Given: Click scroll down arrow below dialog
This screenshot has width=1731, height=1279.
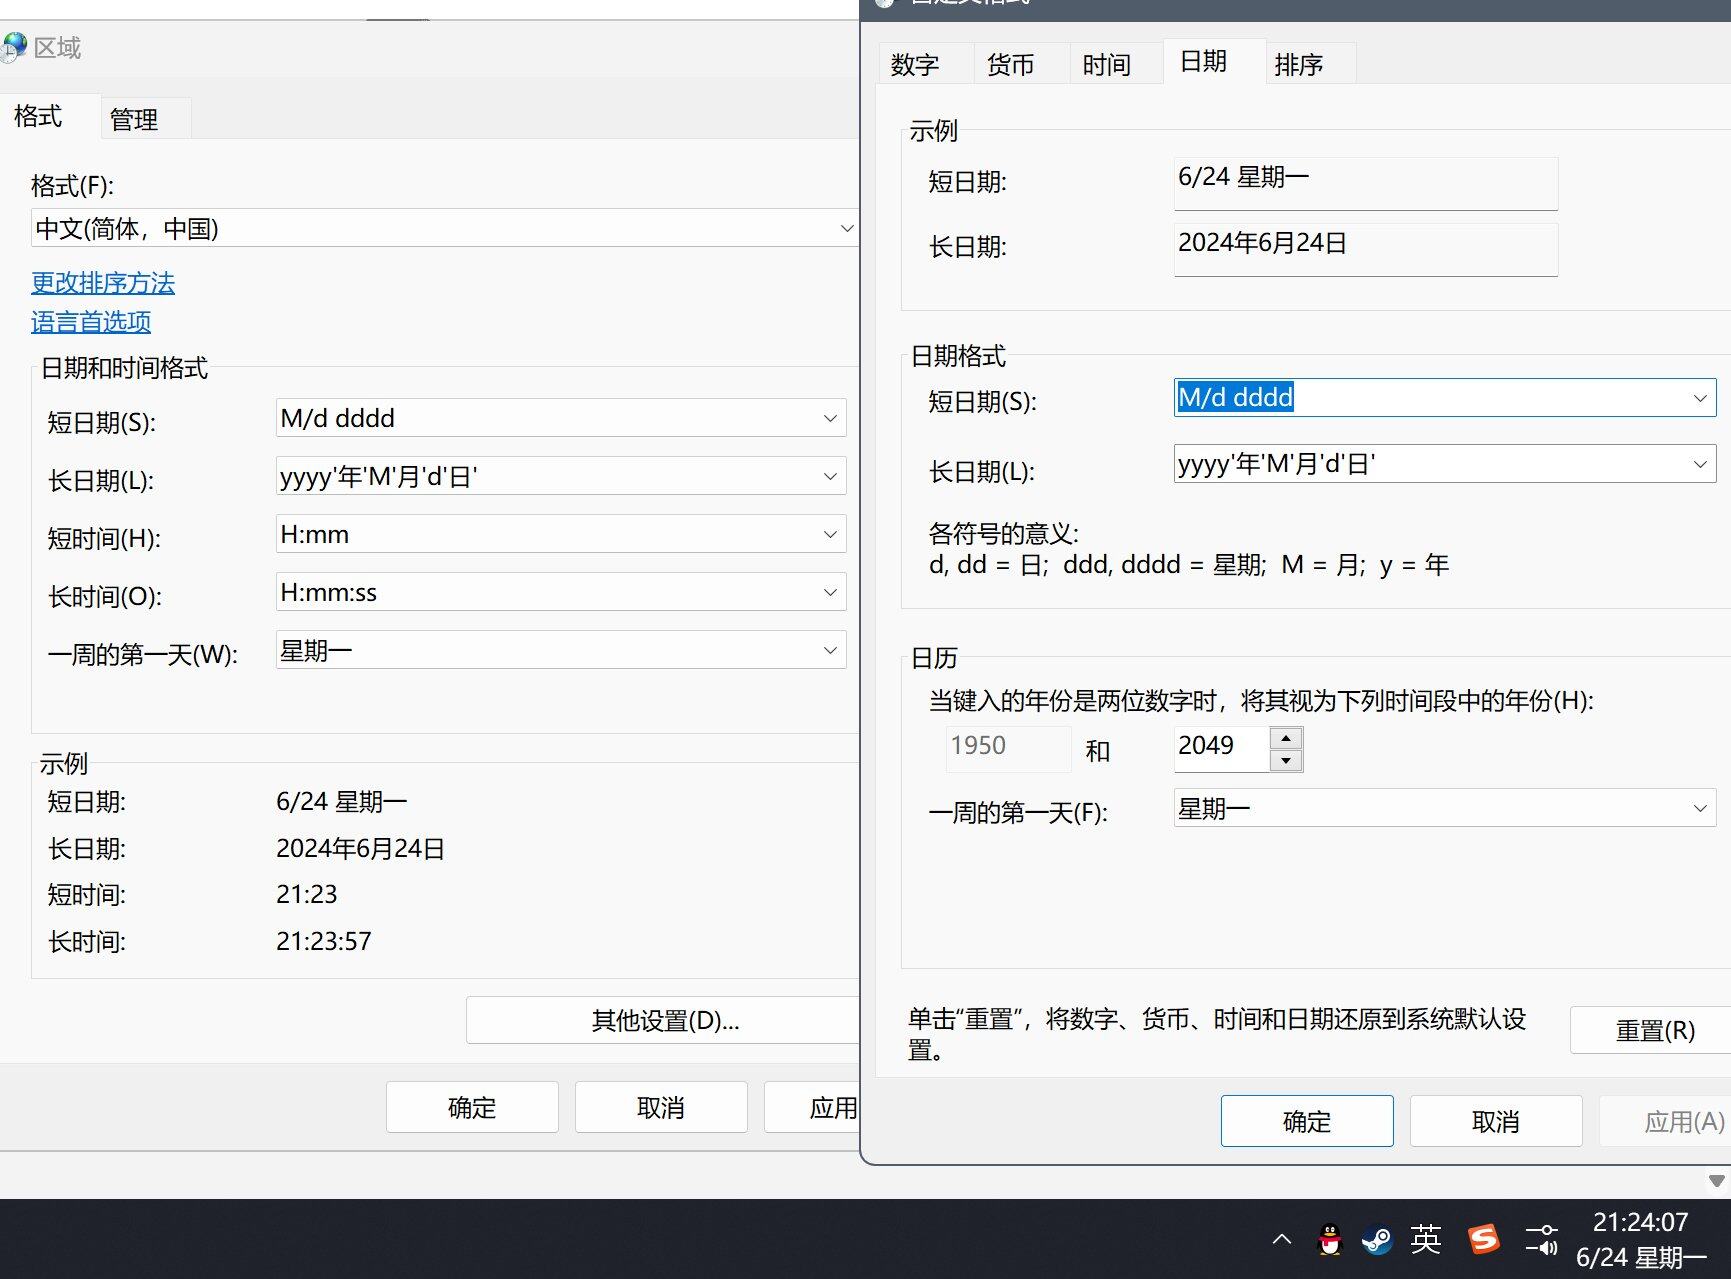Looking at the screenshot, I should click(x=1717, y=1181).
